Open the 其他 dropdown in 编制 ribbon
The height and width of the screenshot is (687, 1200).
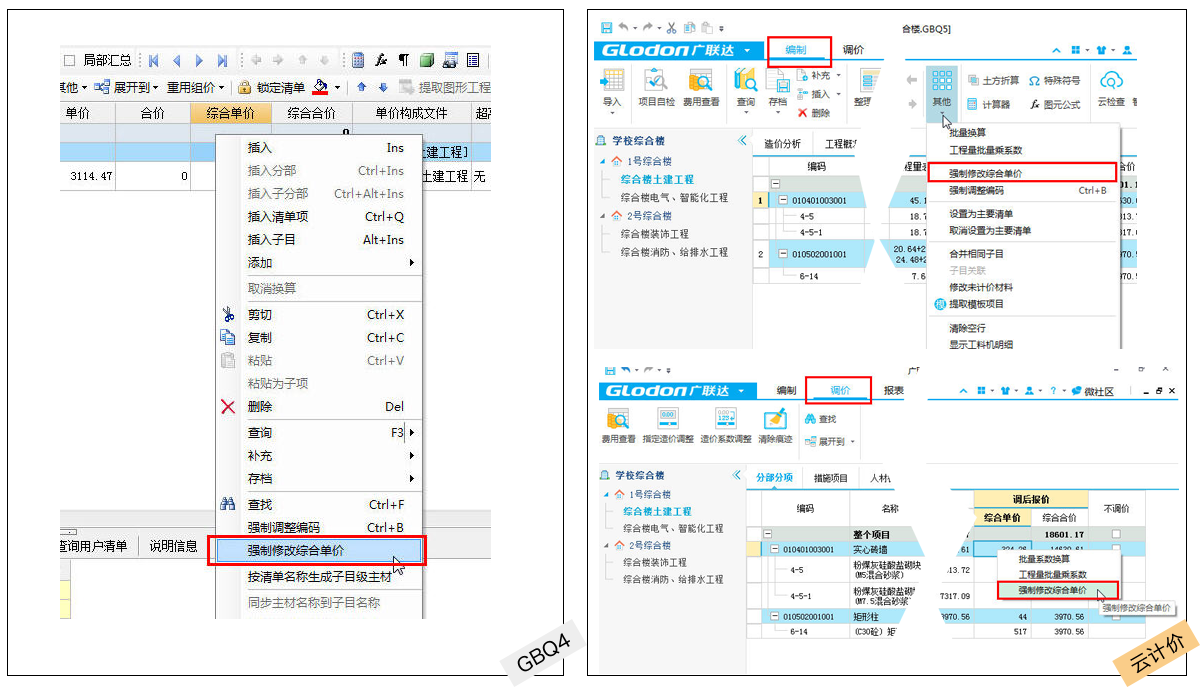[x=941, y=88]
